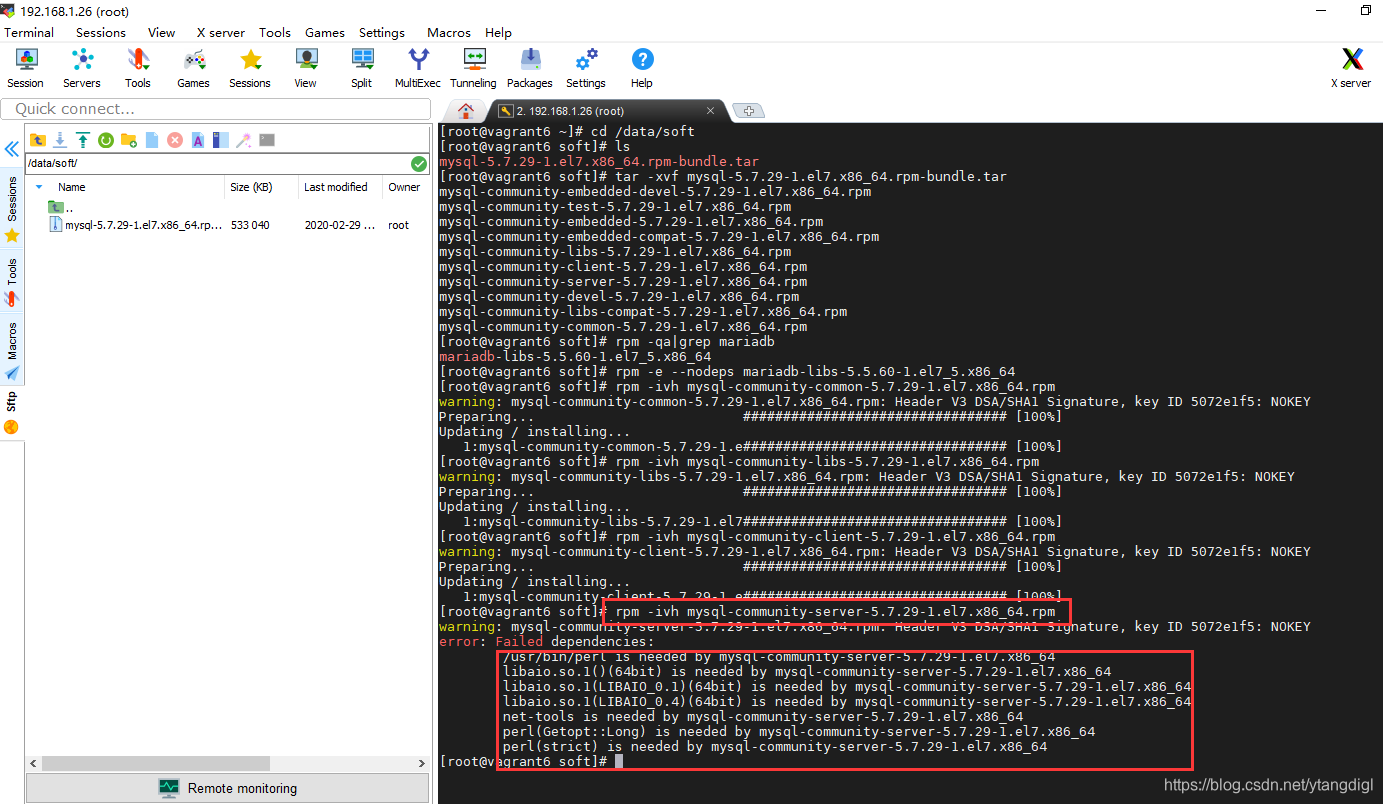
Task: Open the Macros menu
Action: click(449, 32)
